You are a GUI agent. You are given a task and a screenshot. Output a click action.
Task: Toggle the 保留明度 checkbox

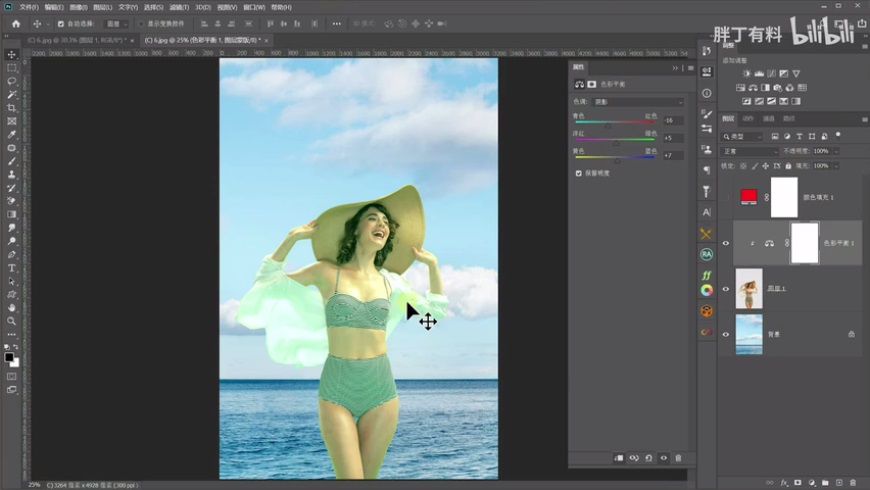pyautogui.click(x=578, y=173)
